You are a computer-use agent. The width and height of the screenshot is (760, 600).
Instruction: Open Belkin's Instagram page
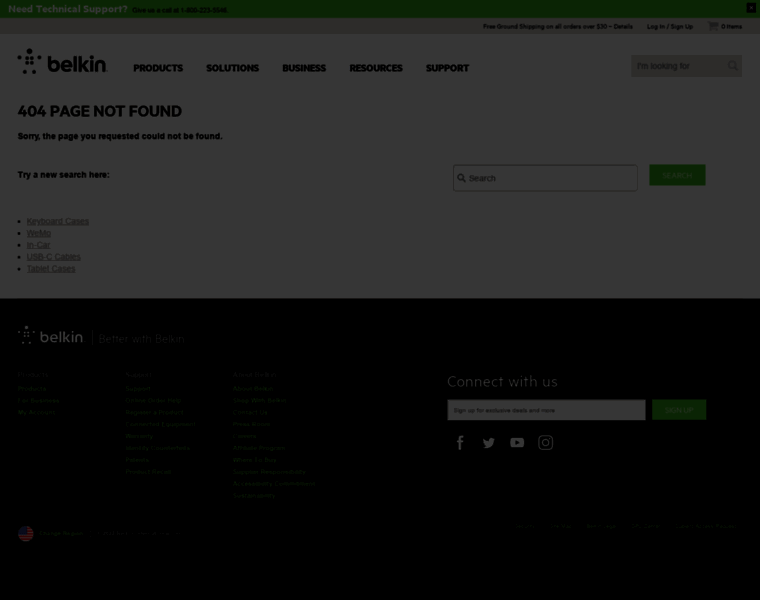click(545, 442)
